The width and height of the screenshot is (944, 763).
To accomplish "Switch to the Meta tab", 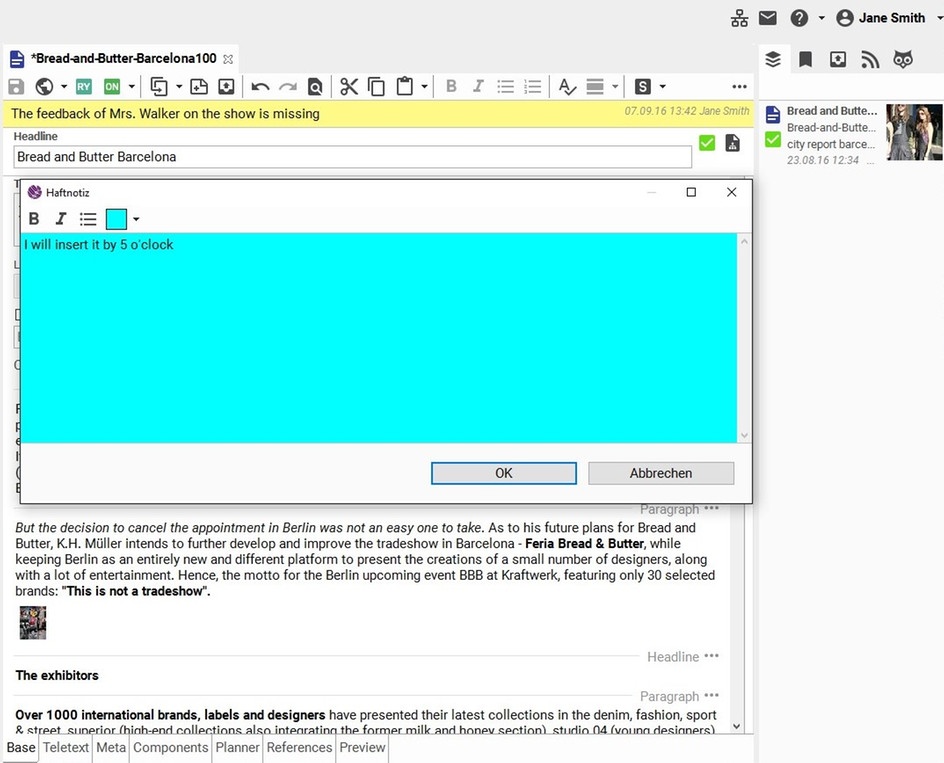I will [111, 747].
